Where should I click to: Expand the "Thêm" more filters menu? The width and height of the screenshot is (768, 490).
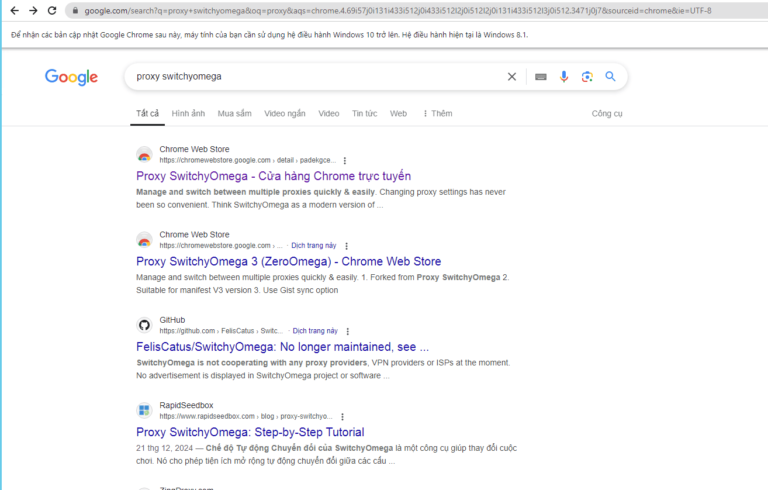(436, 114)
